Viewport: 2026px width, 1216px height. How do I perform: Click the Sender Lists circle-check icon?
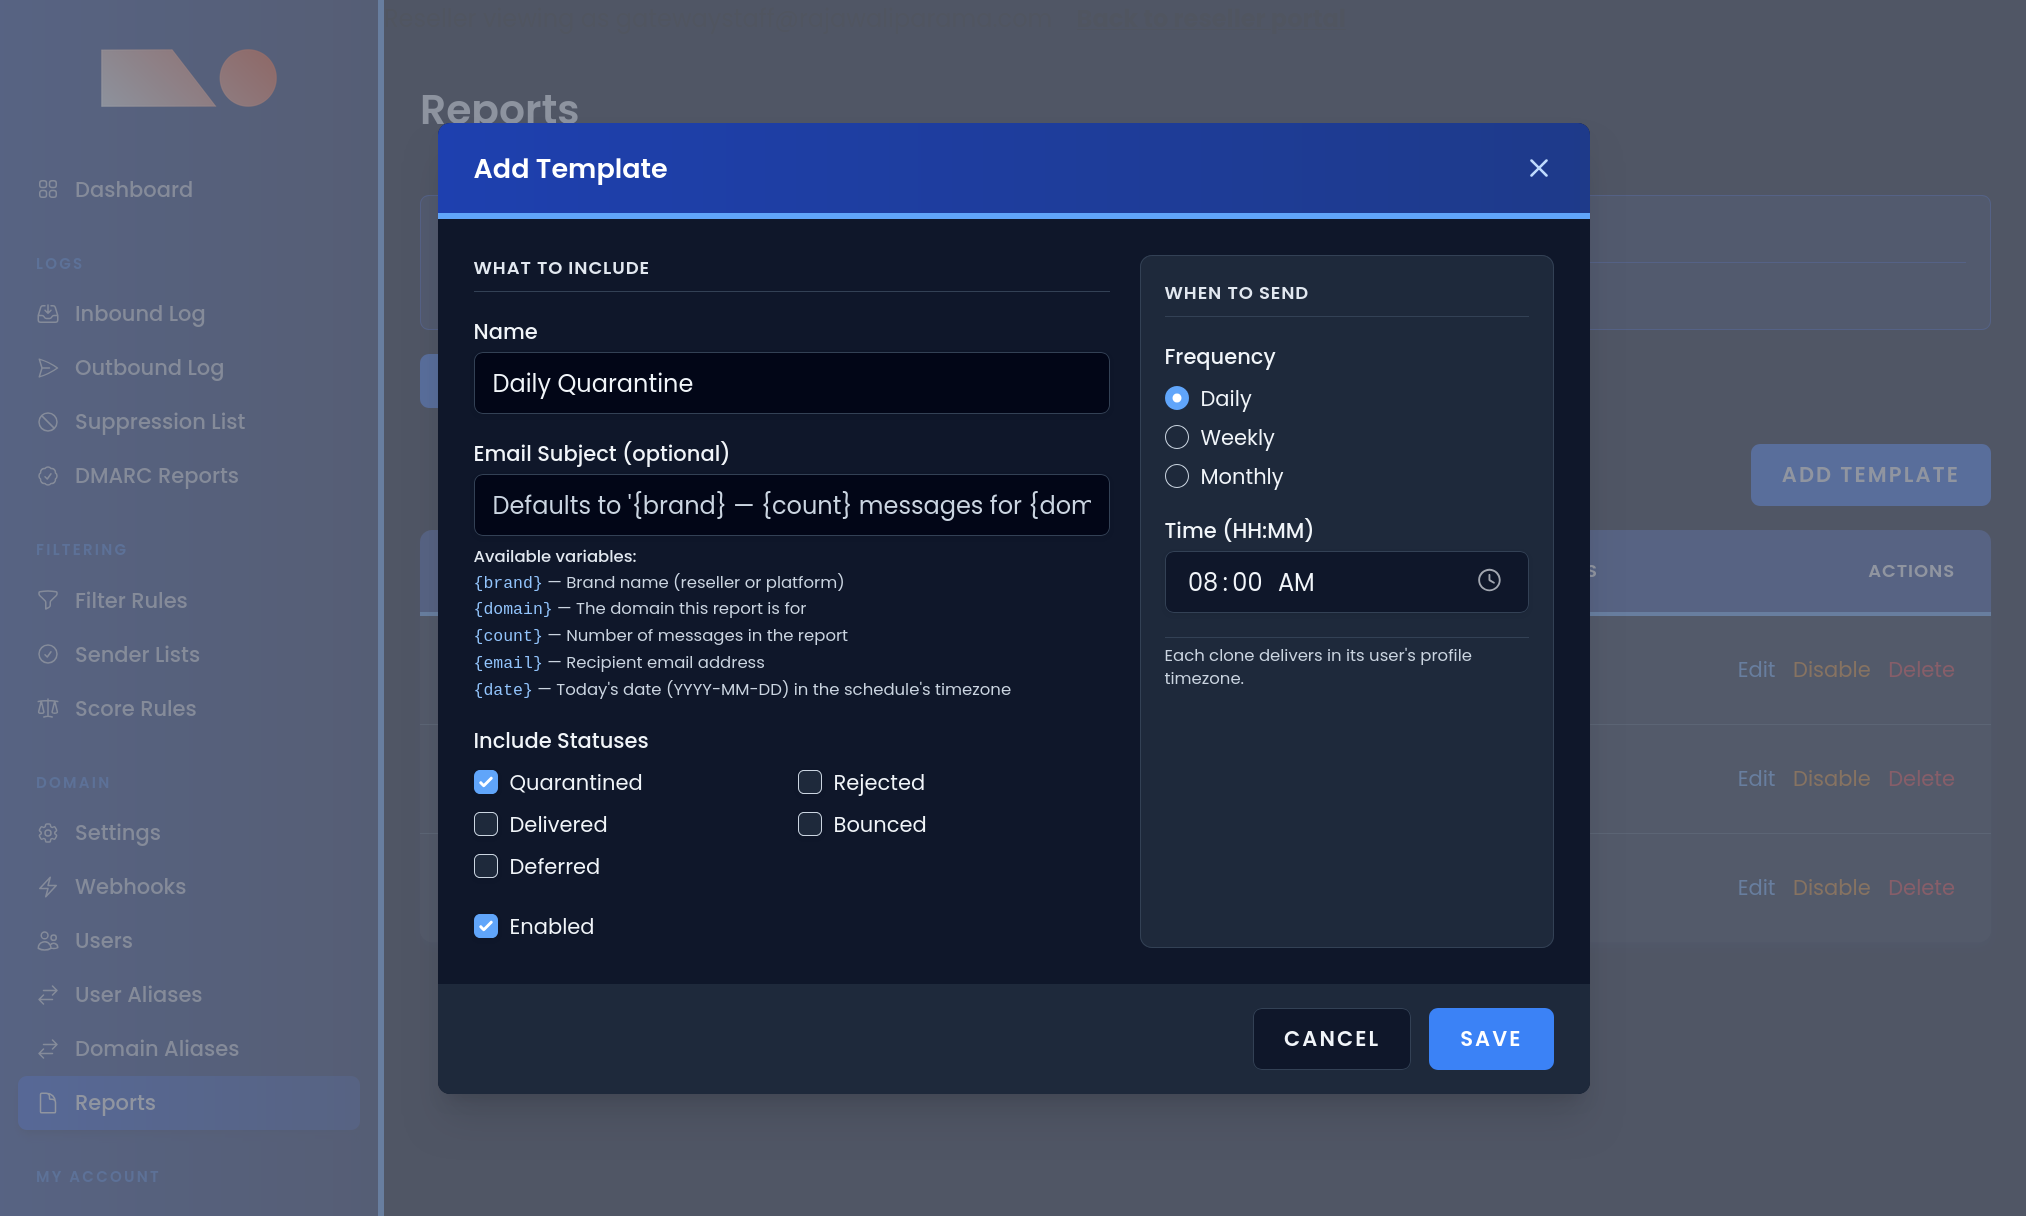(x=48, y=654)
